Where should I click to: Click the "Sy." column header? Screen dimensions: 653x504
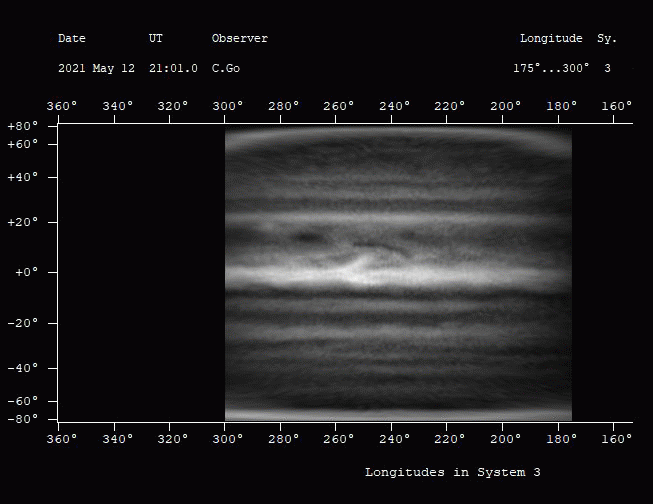point(606,39)
